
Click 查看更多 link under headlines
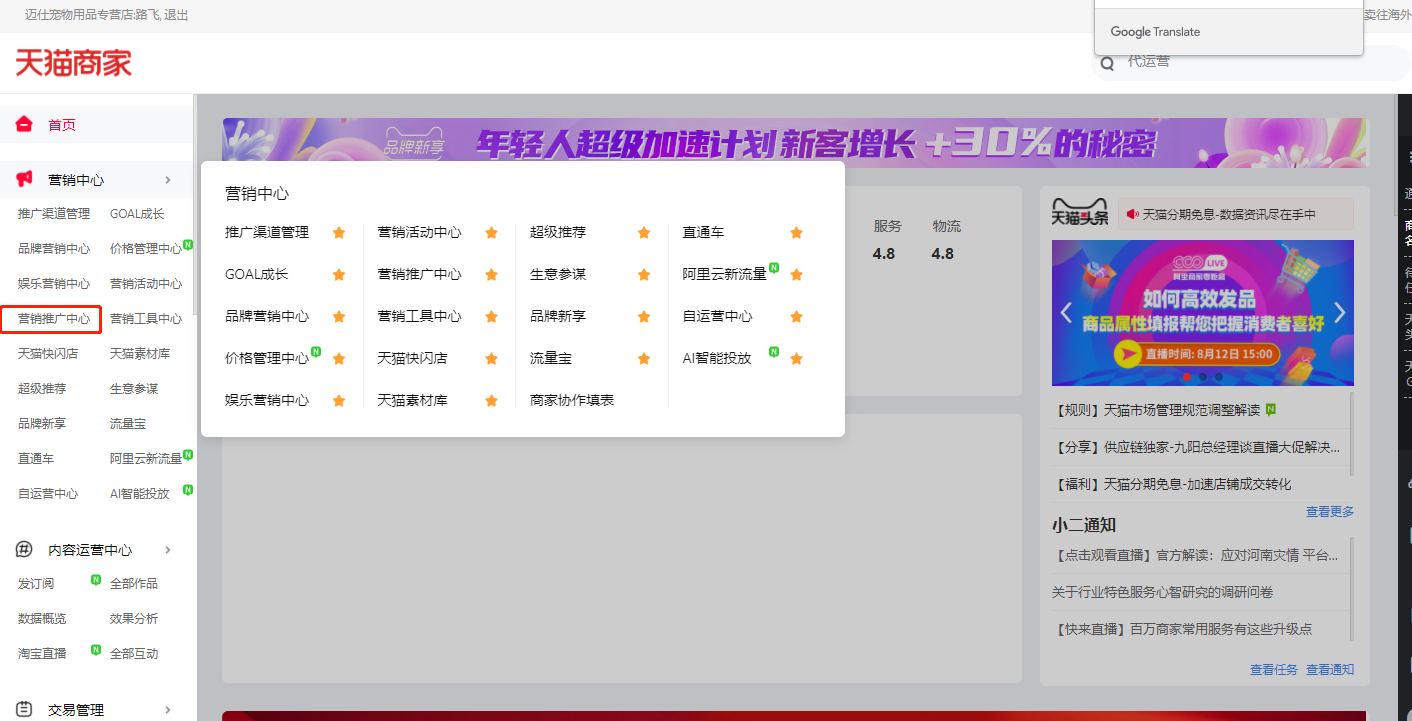pyautogui.click(x=1330, y=511)
